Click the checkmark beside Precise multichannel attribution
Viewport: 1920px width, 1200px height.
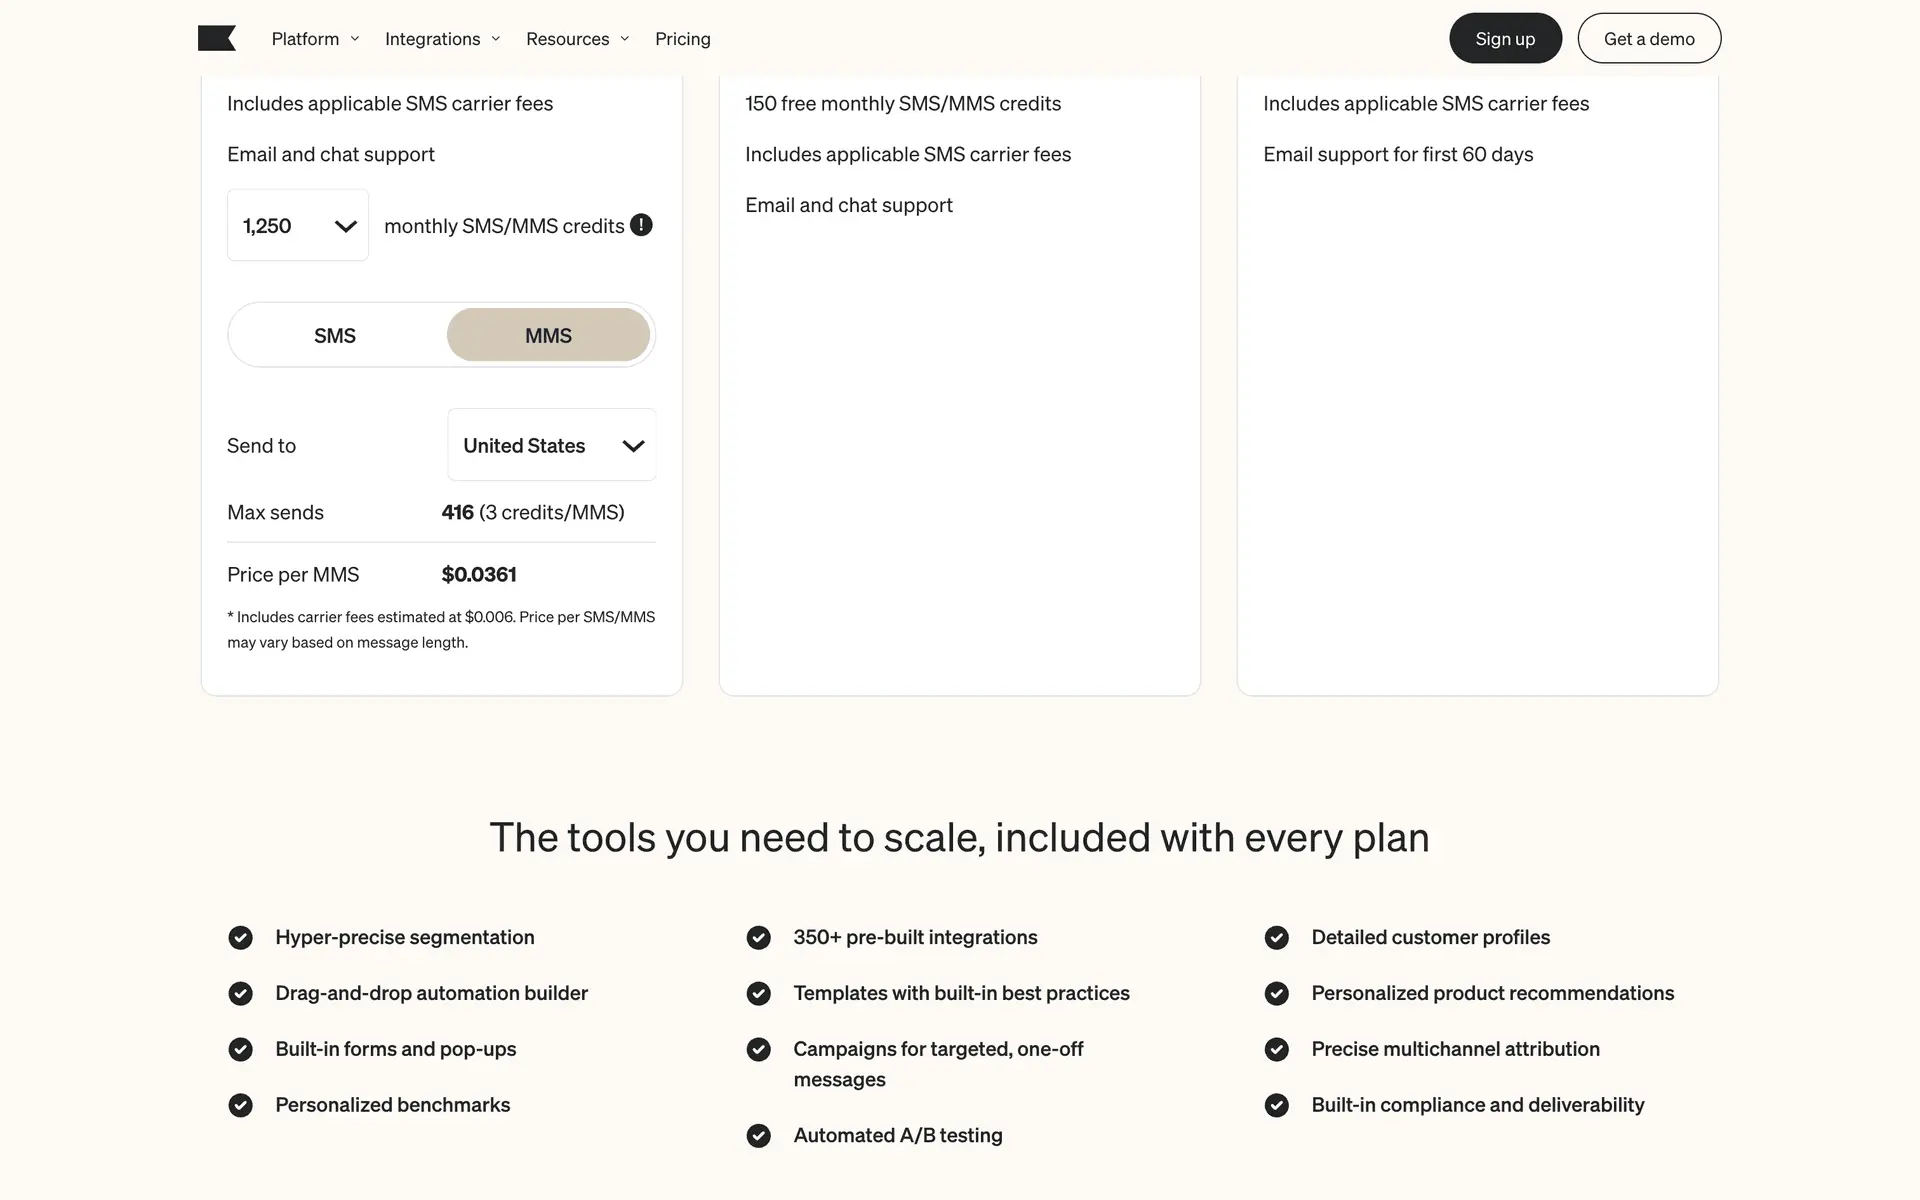(1276, 1049)
